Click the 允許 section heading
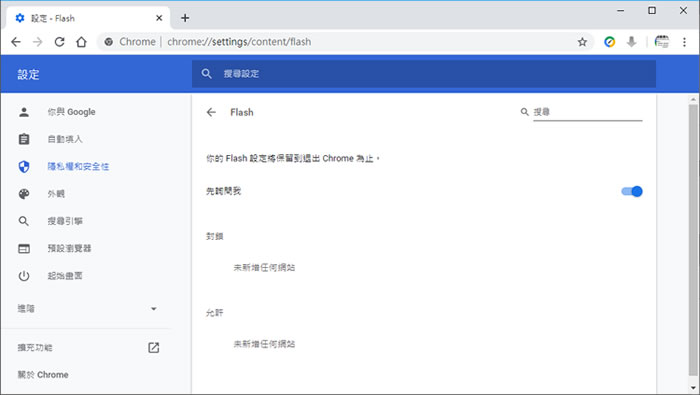Viewport: 700px width, 395px height. (215, 313)
